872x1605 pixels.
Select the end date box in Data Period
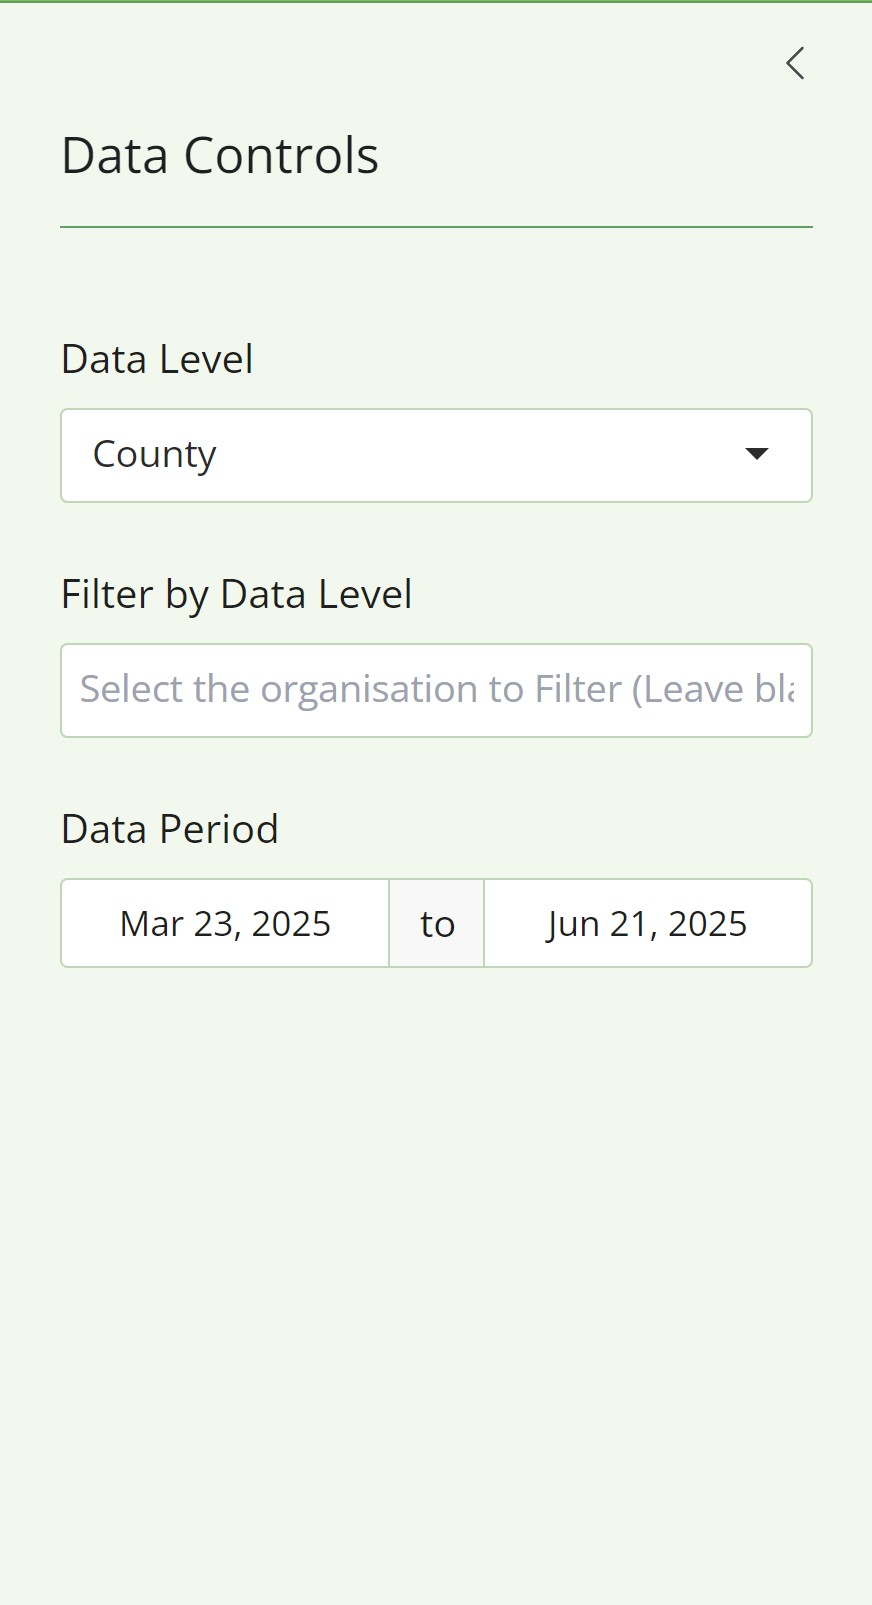click(647, 922)
